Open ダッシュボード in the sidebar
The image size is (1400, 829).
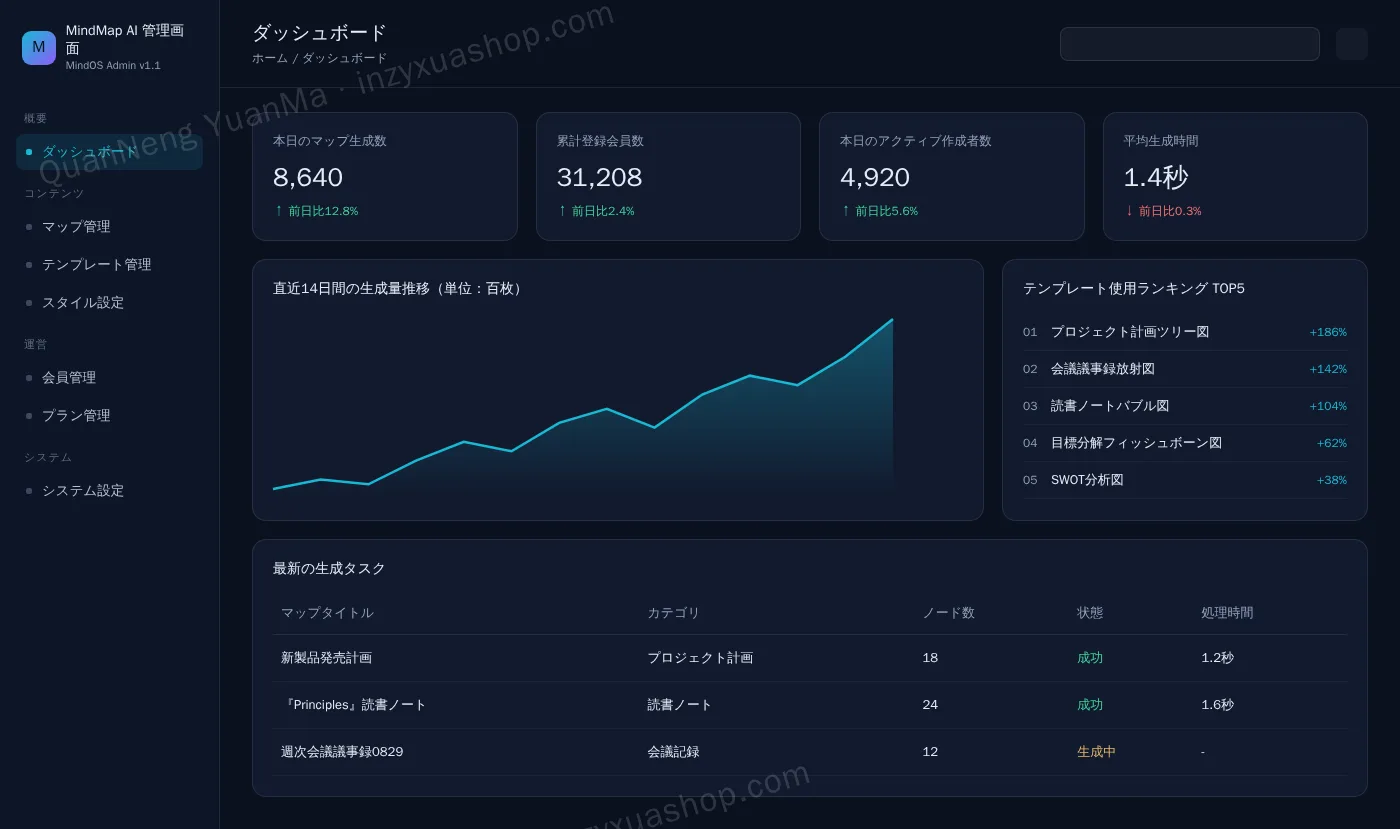(x=109, y=152)
